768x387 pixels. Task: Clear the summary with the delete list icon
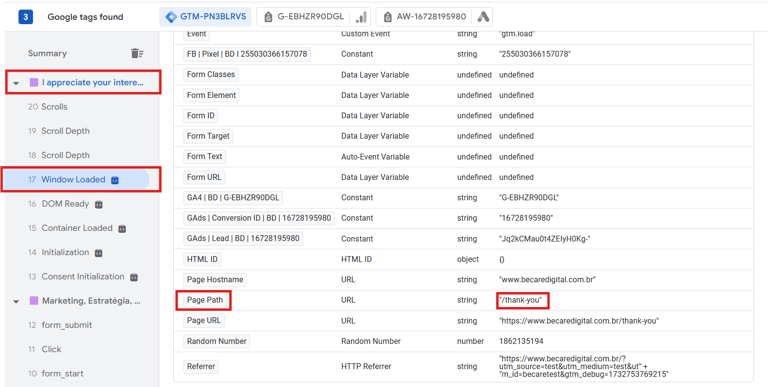(137, 53)
